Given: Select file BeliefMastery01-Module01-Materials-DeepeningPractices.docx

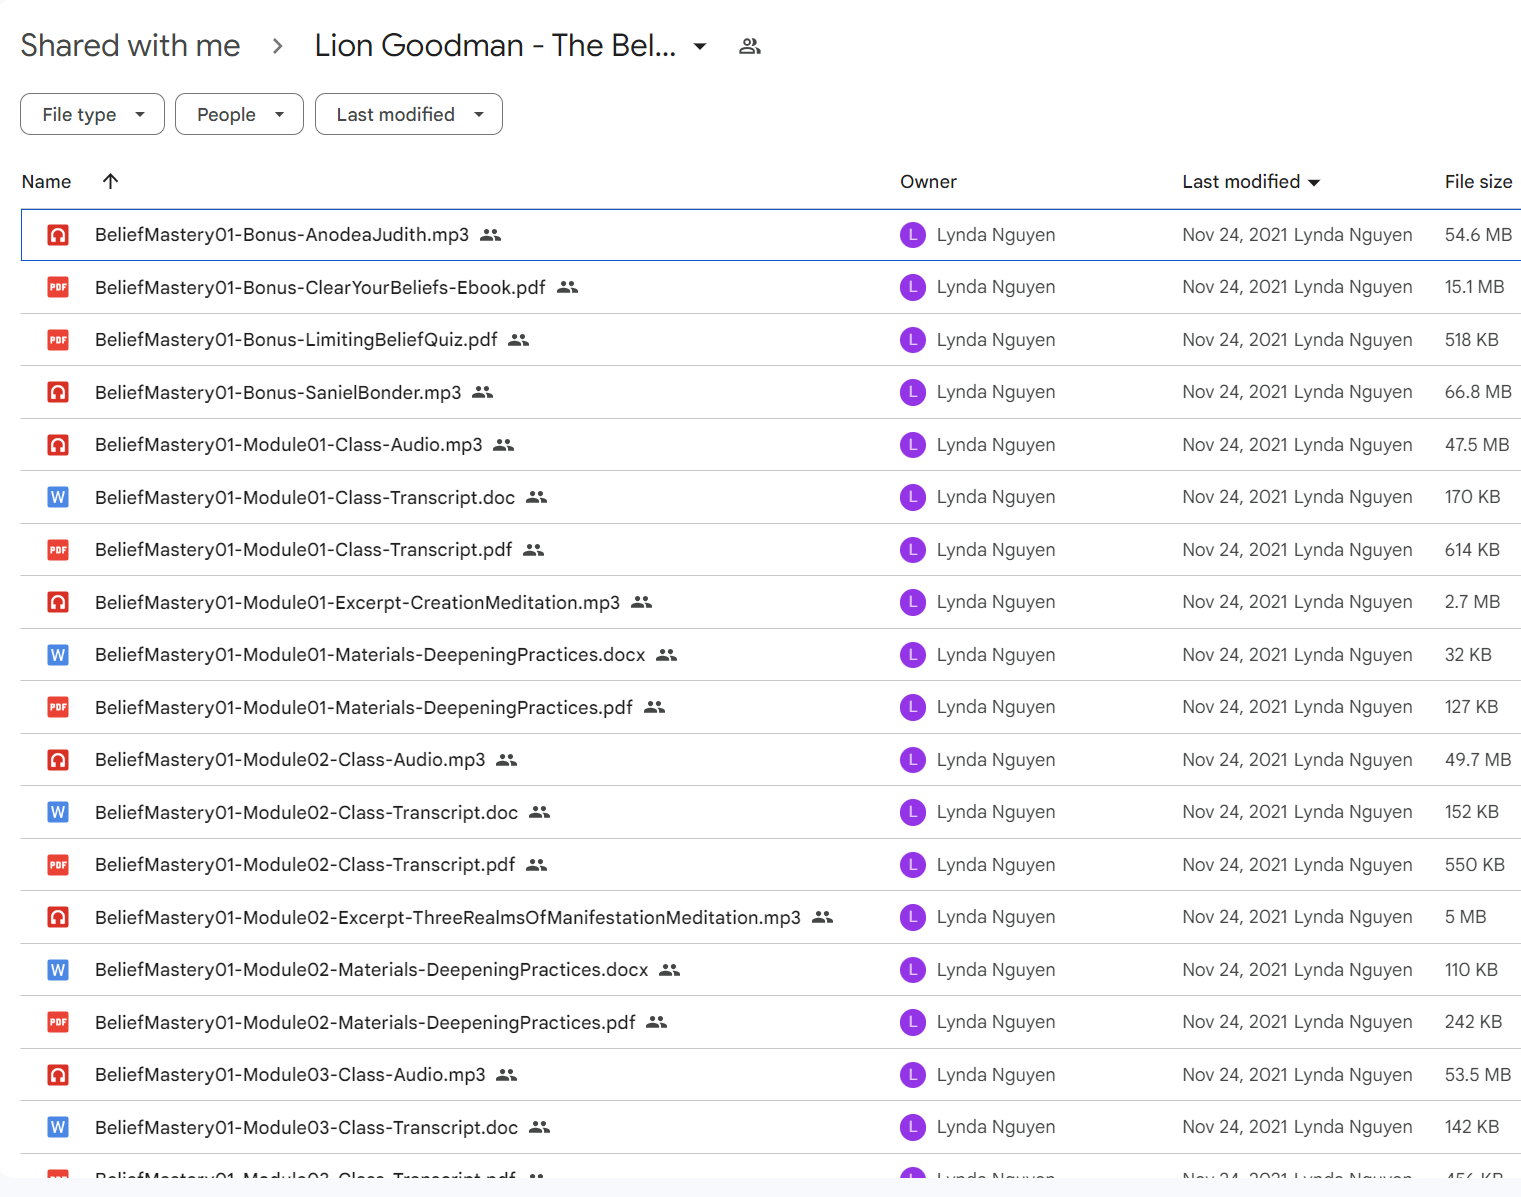Looking at the screenshot, I should [x=370, y=655].
